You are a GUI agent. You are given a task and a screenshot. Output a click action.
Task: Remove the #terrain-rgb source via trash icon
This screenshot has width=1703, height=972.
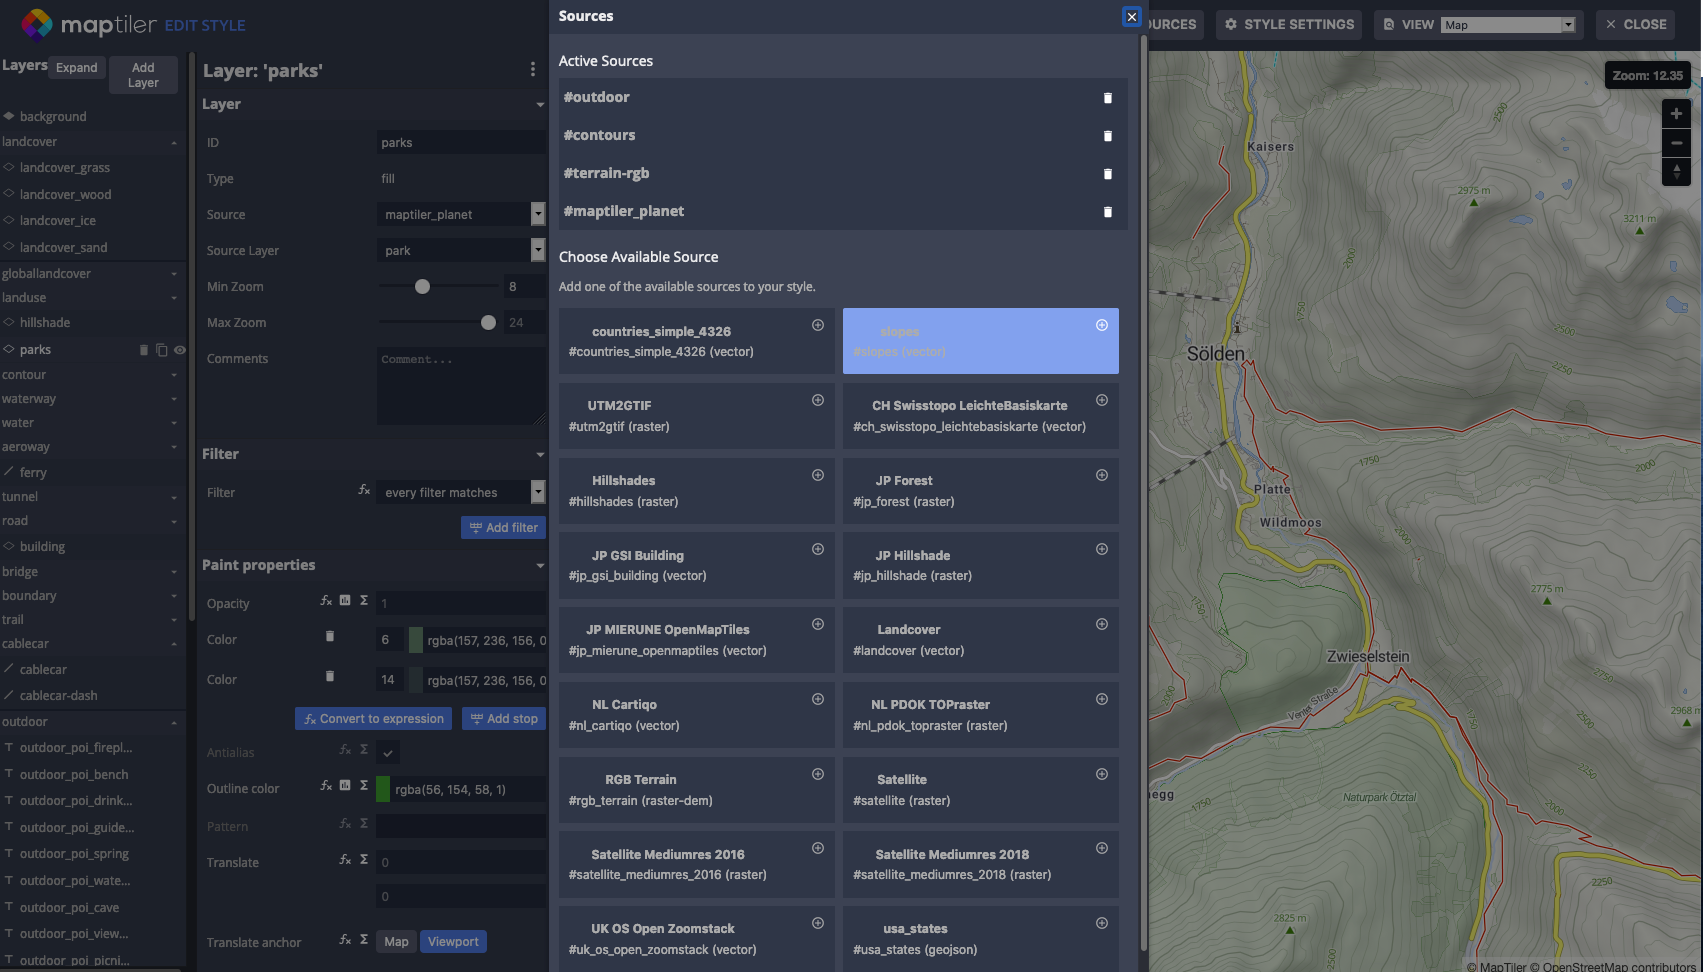tap(1107, 174)
